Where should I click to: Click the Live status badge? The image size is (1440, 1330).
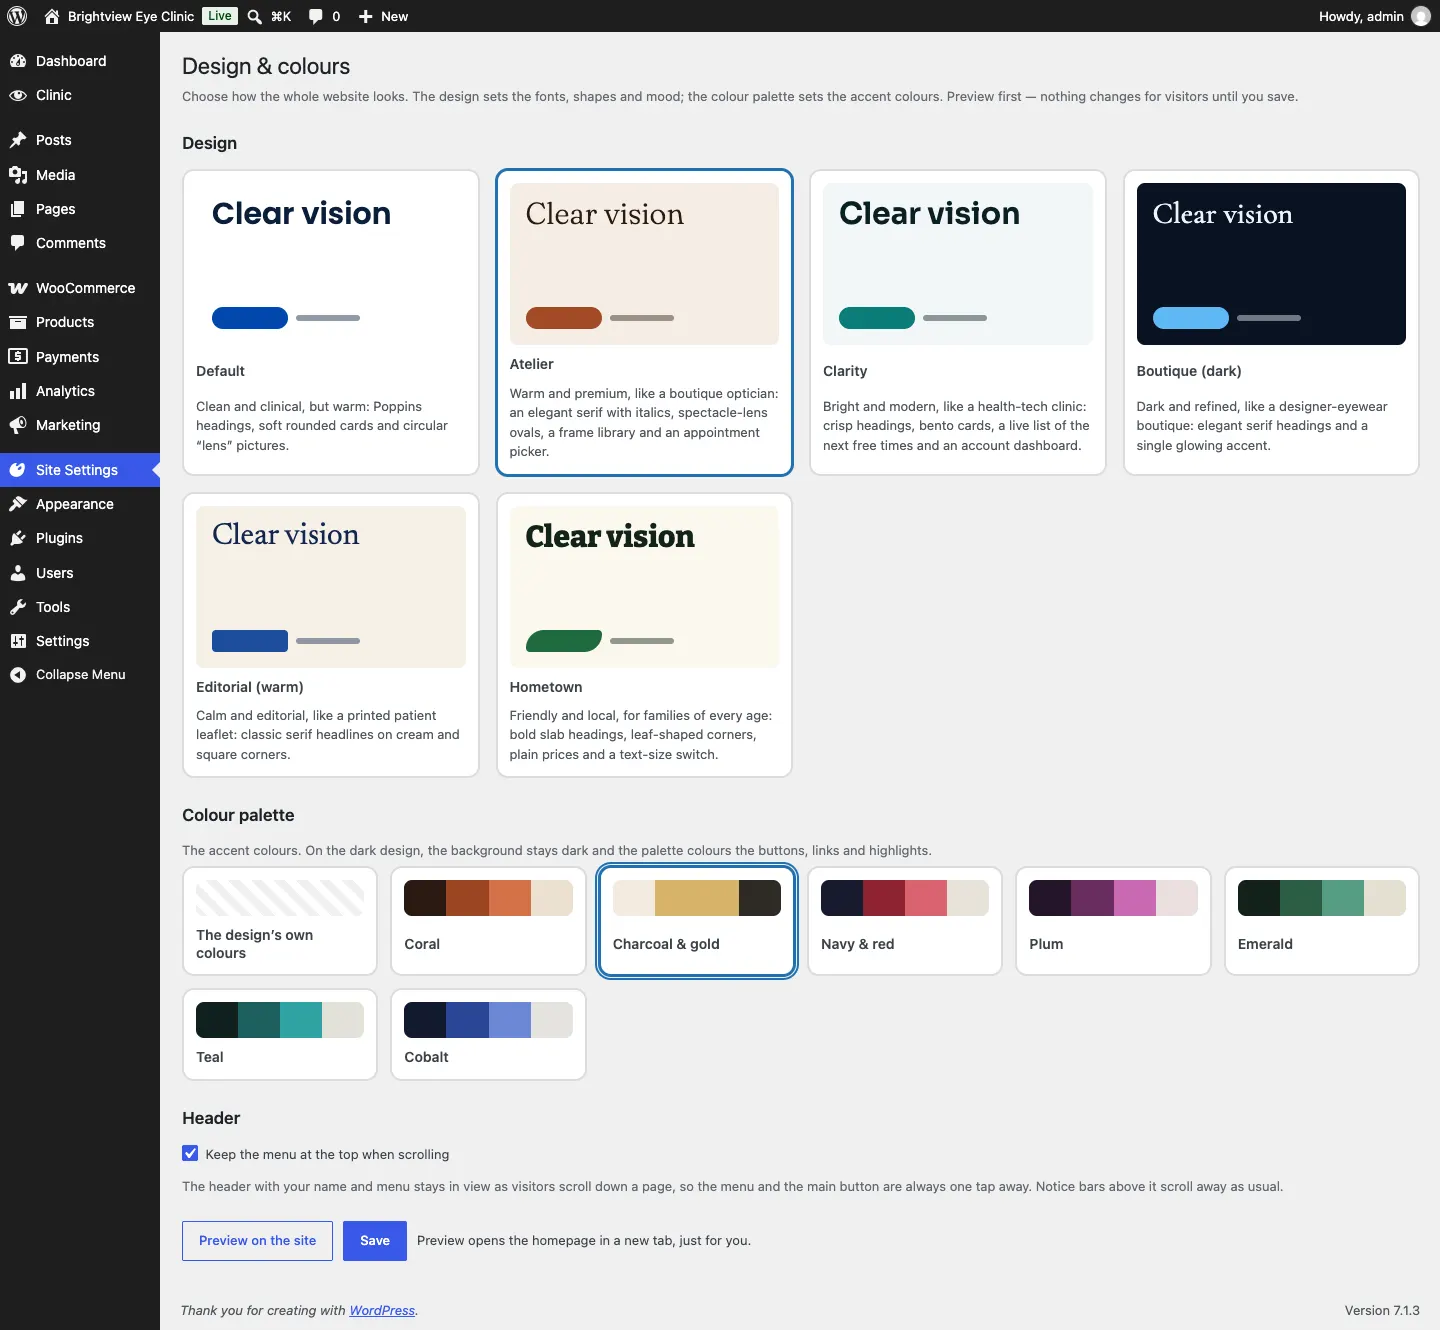click(x=220, y=16)
